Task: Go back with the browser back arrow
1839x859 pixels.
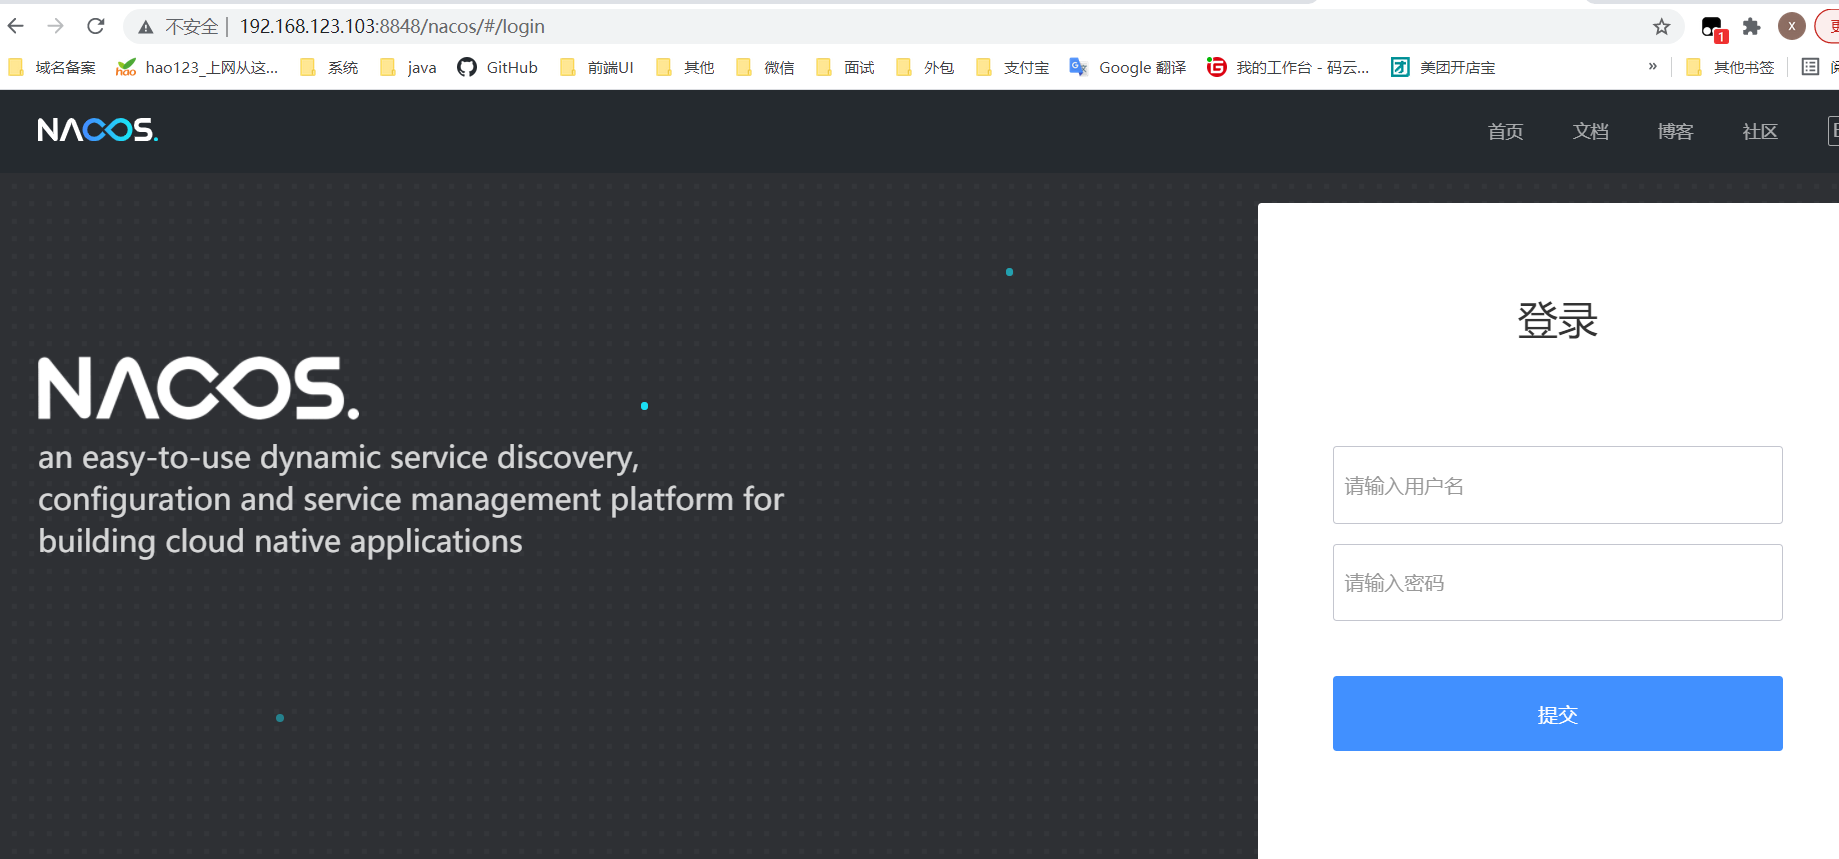Action: click(16, 26)
